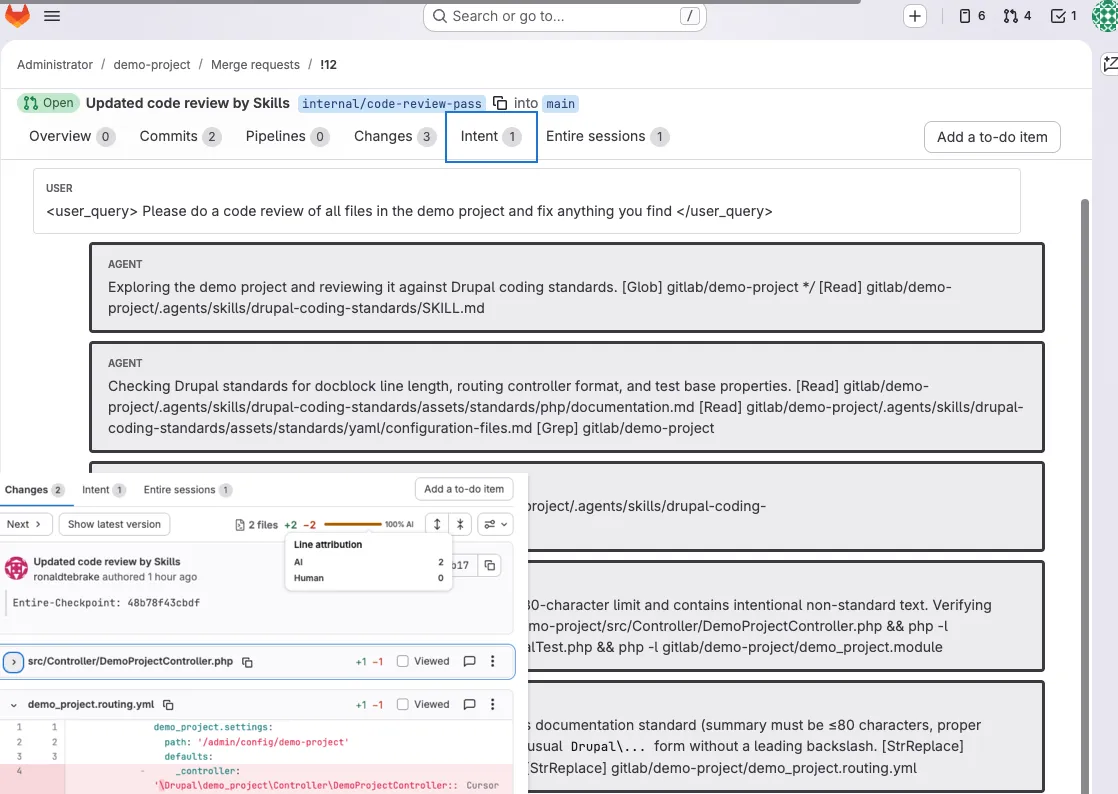Switch to the Commits tab
Viewport: 1118px width, 794px height.
[x=168, y=136]
